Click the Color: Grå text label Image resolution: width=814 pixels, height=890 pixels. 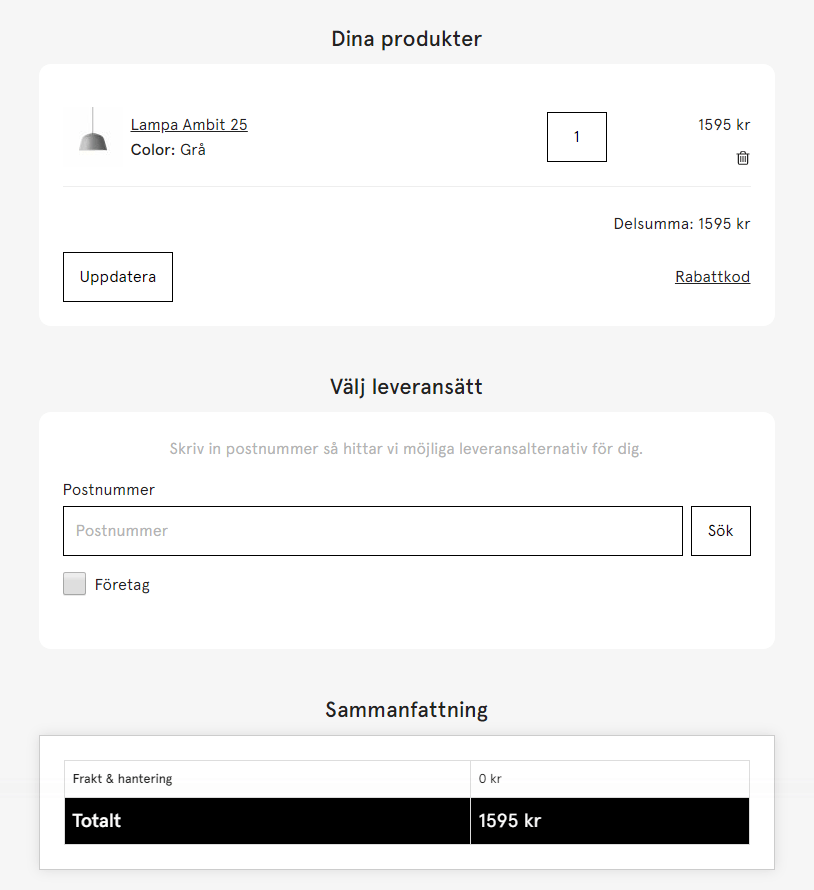tap(167, 149)
